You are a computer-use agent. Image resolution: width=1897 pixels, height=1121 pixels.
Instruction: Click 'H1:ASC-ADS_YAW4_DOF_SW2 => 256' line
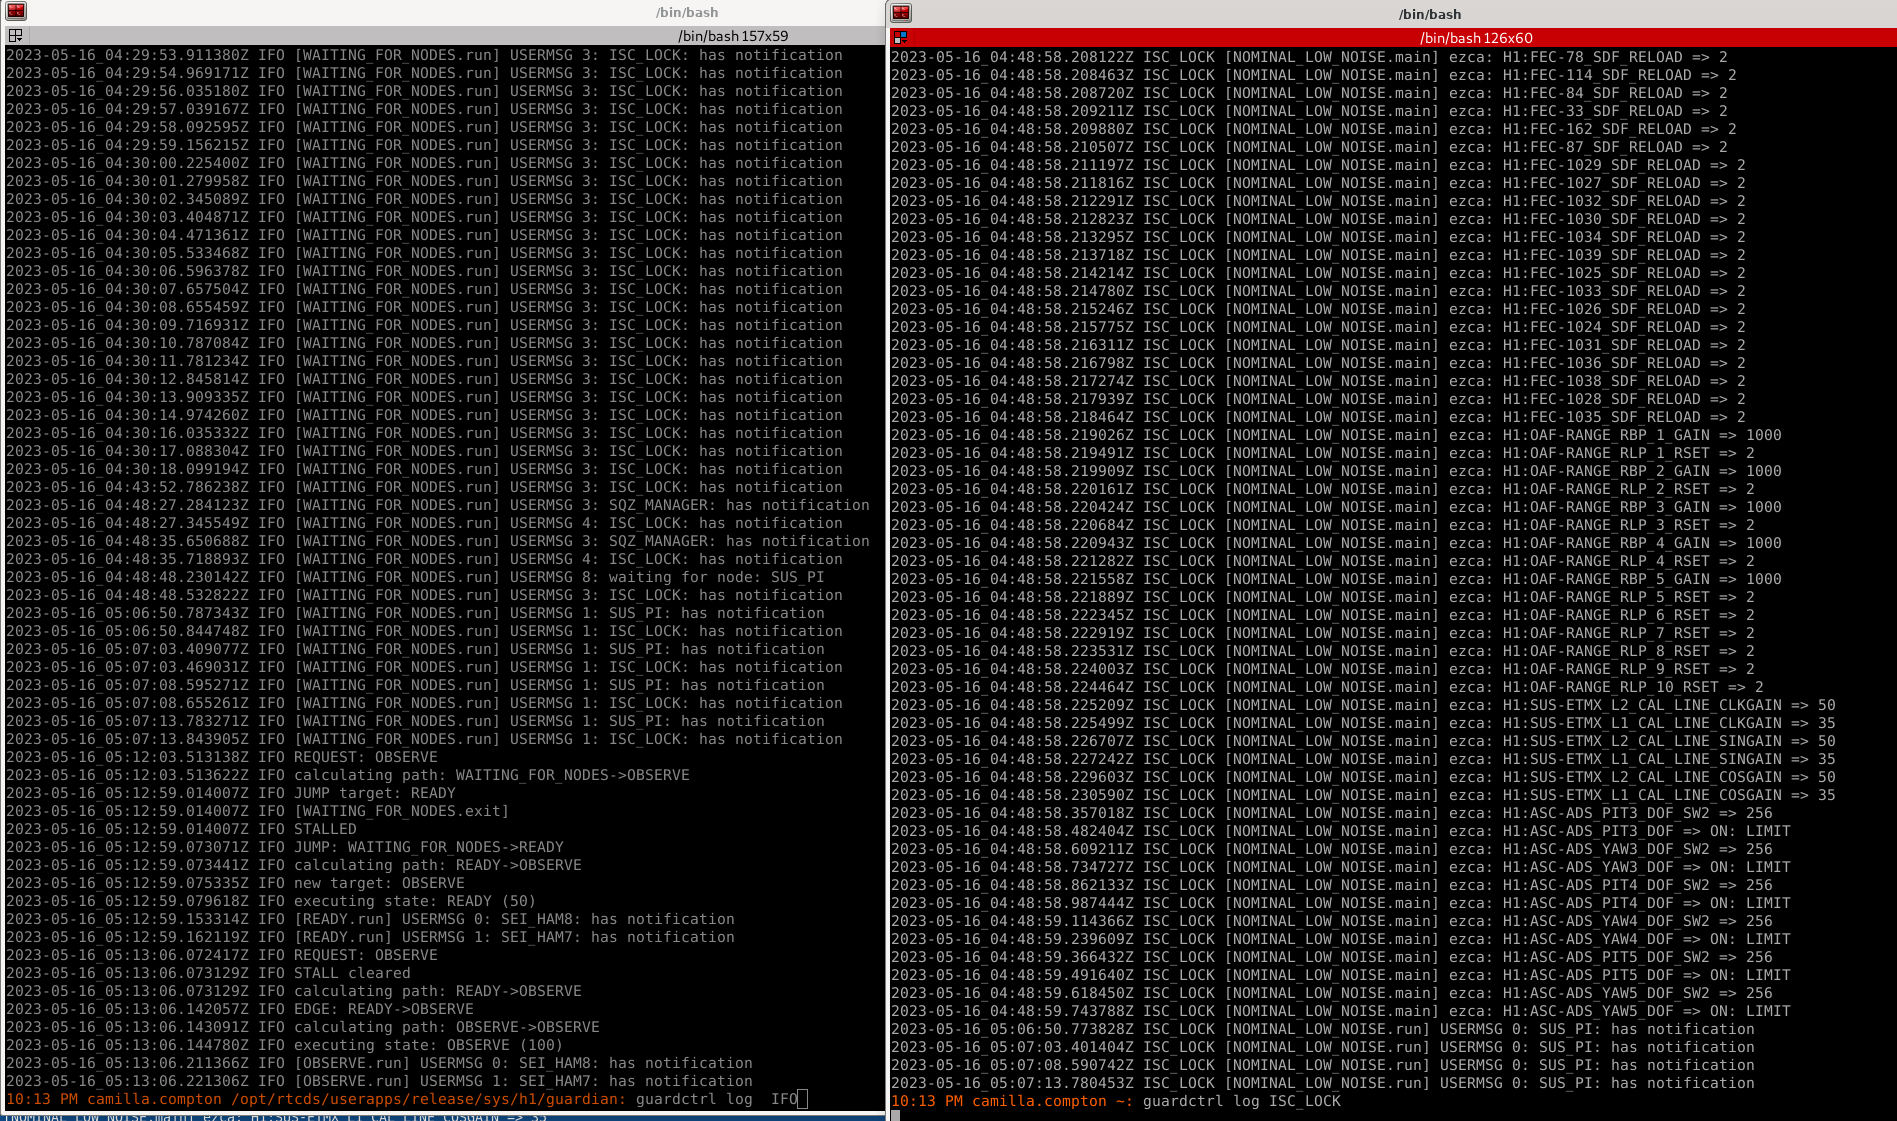click(x=1332, y=921)
